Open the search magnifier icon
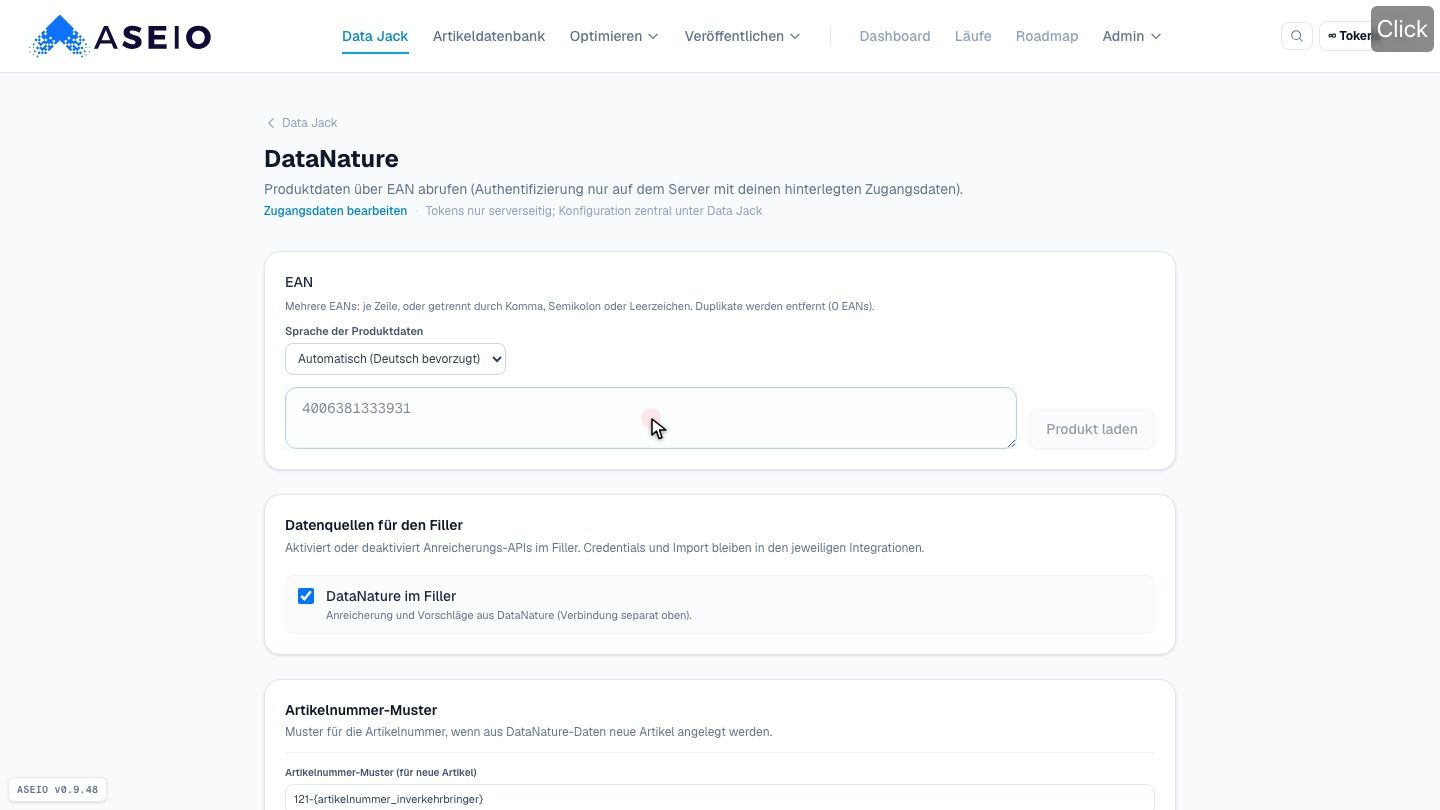Viewport: 1440px width, 810px height. click(x=1297, y=36)
